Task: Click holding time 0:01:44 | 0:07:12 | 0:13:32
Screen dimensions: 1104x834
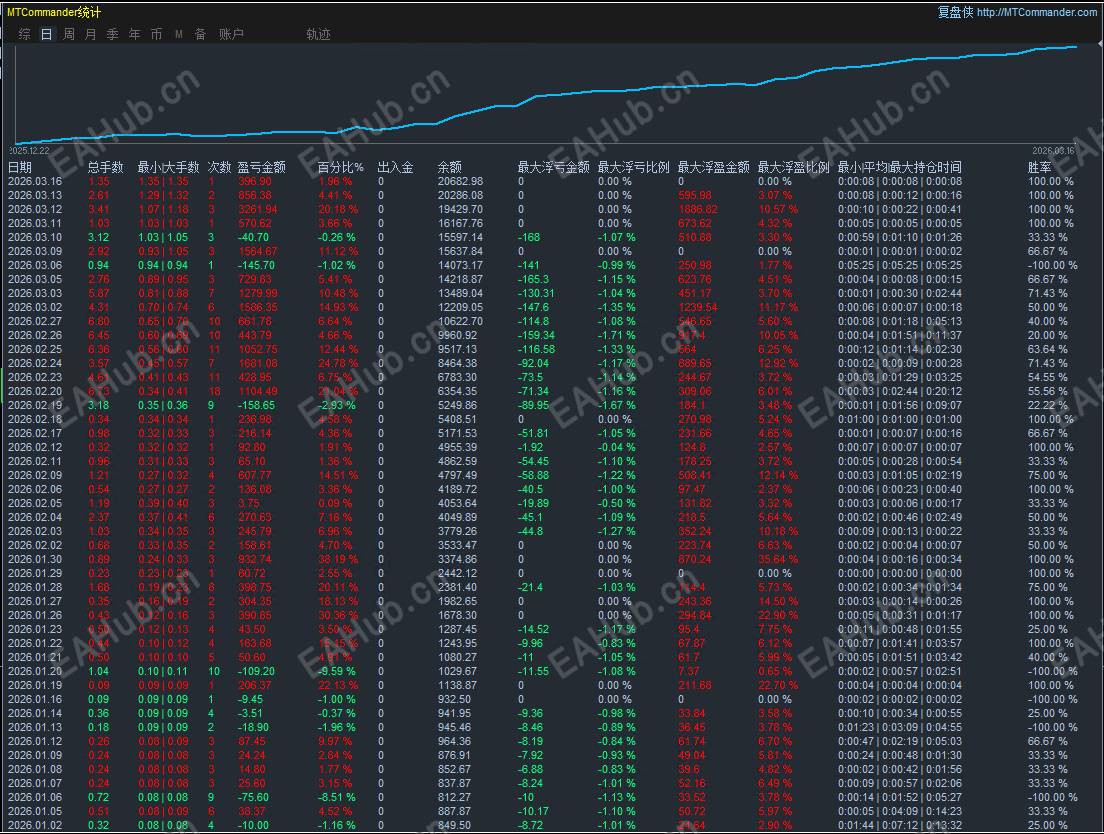Action: point(900,825)
